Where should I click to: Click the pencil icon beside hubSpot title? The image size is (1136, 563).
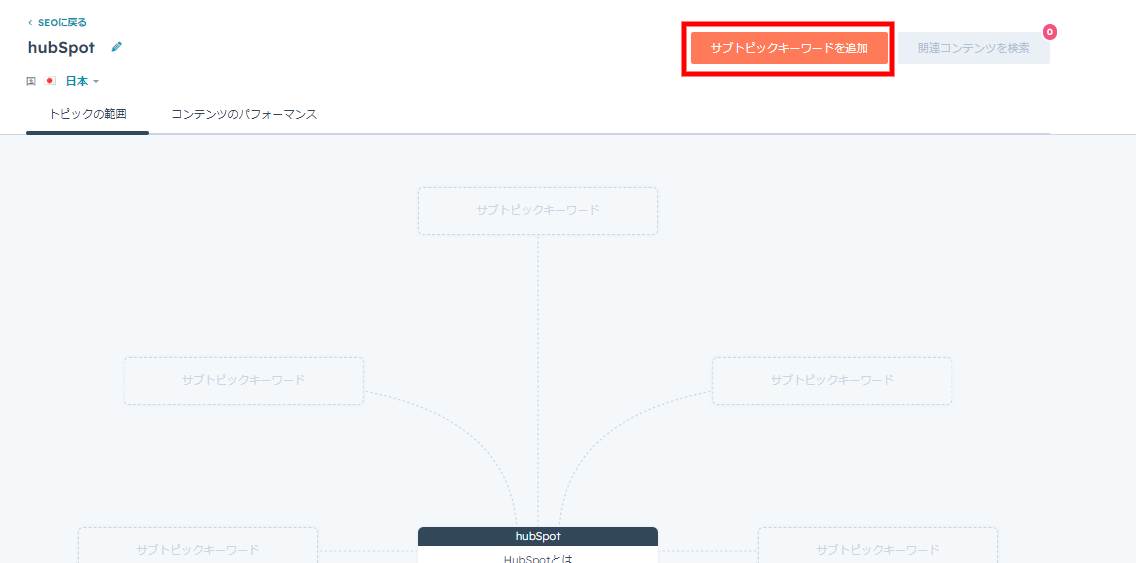tap(117, 47)
